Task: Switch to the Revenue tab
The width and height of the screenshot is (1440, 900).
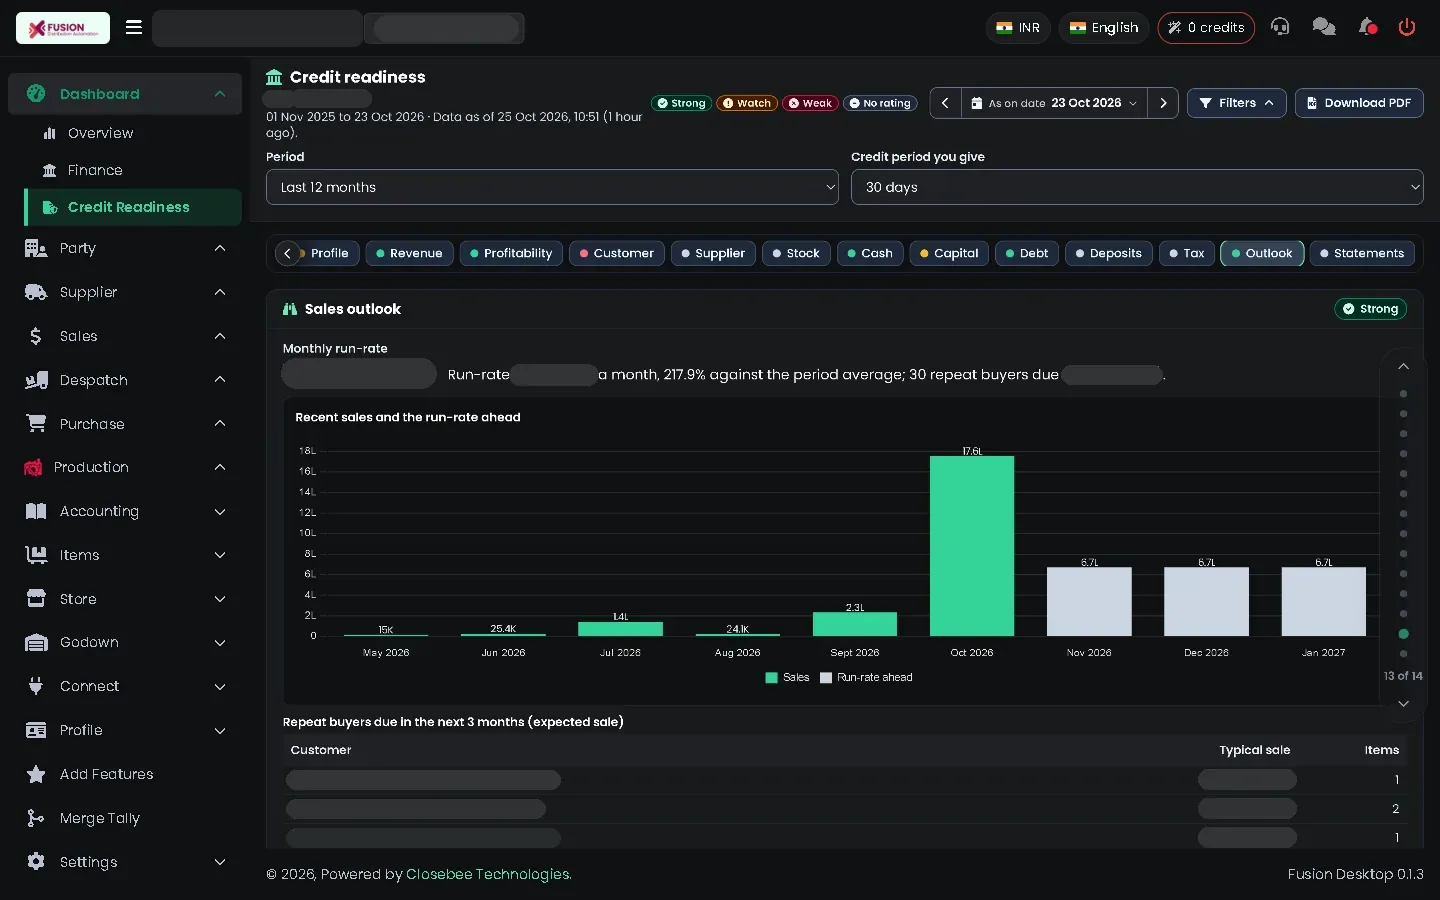Action: tap(409, 253)
